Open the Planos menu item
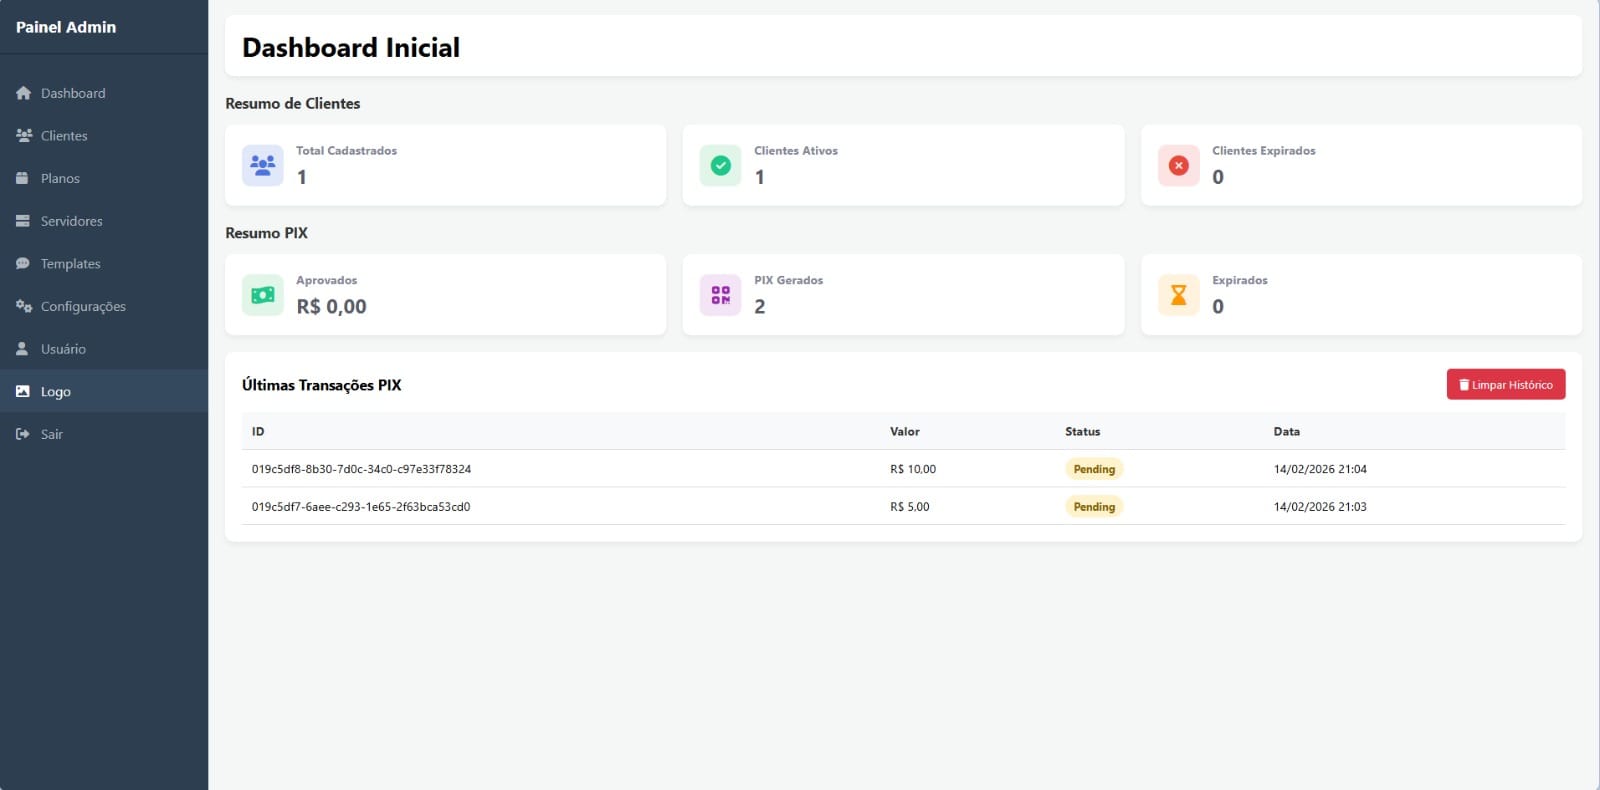This screenshot has height=790, width=1600. point(104,178)
